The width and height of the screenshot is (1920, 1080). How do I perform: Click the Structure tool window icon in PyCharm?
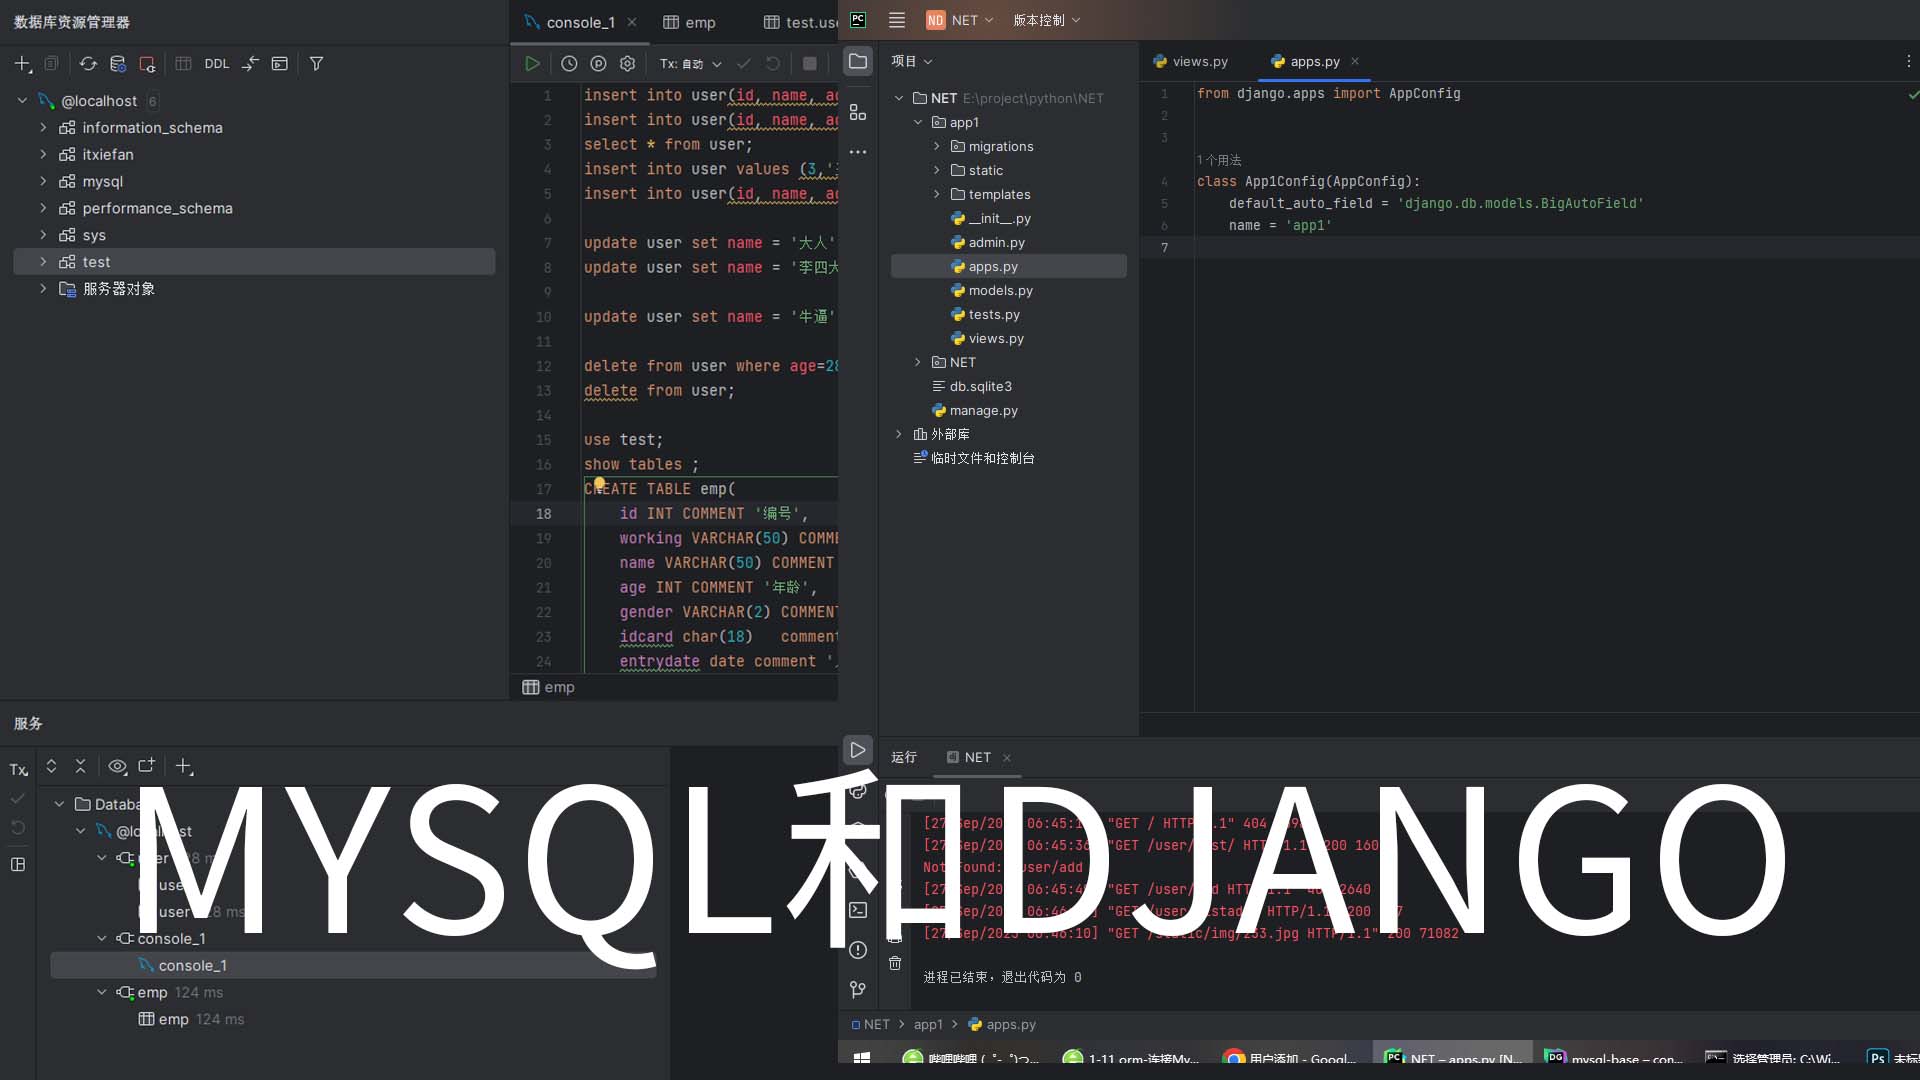point(858,112)
